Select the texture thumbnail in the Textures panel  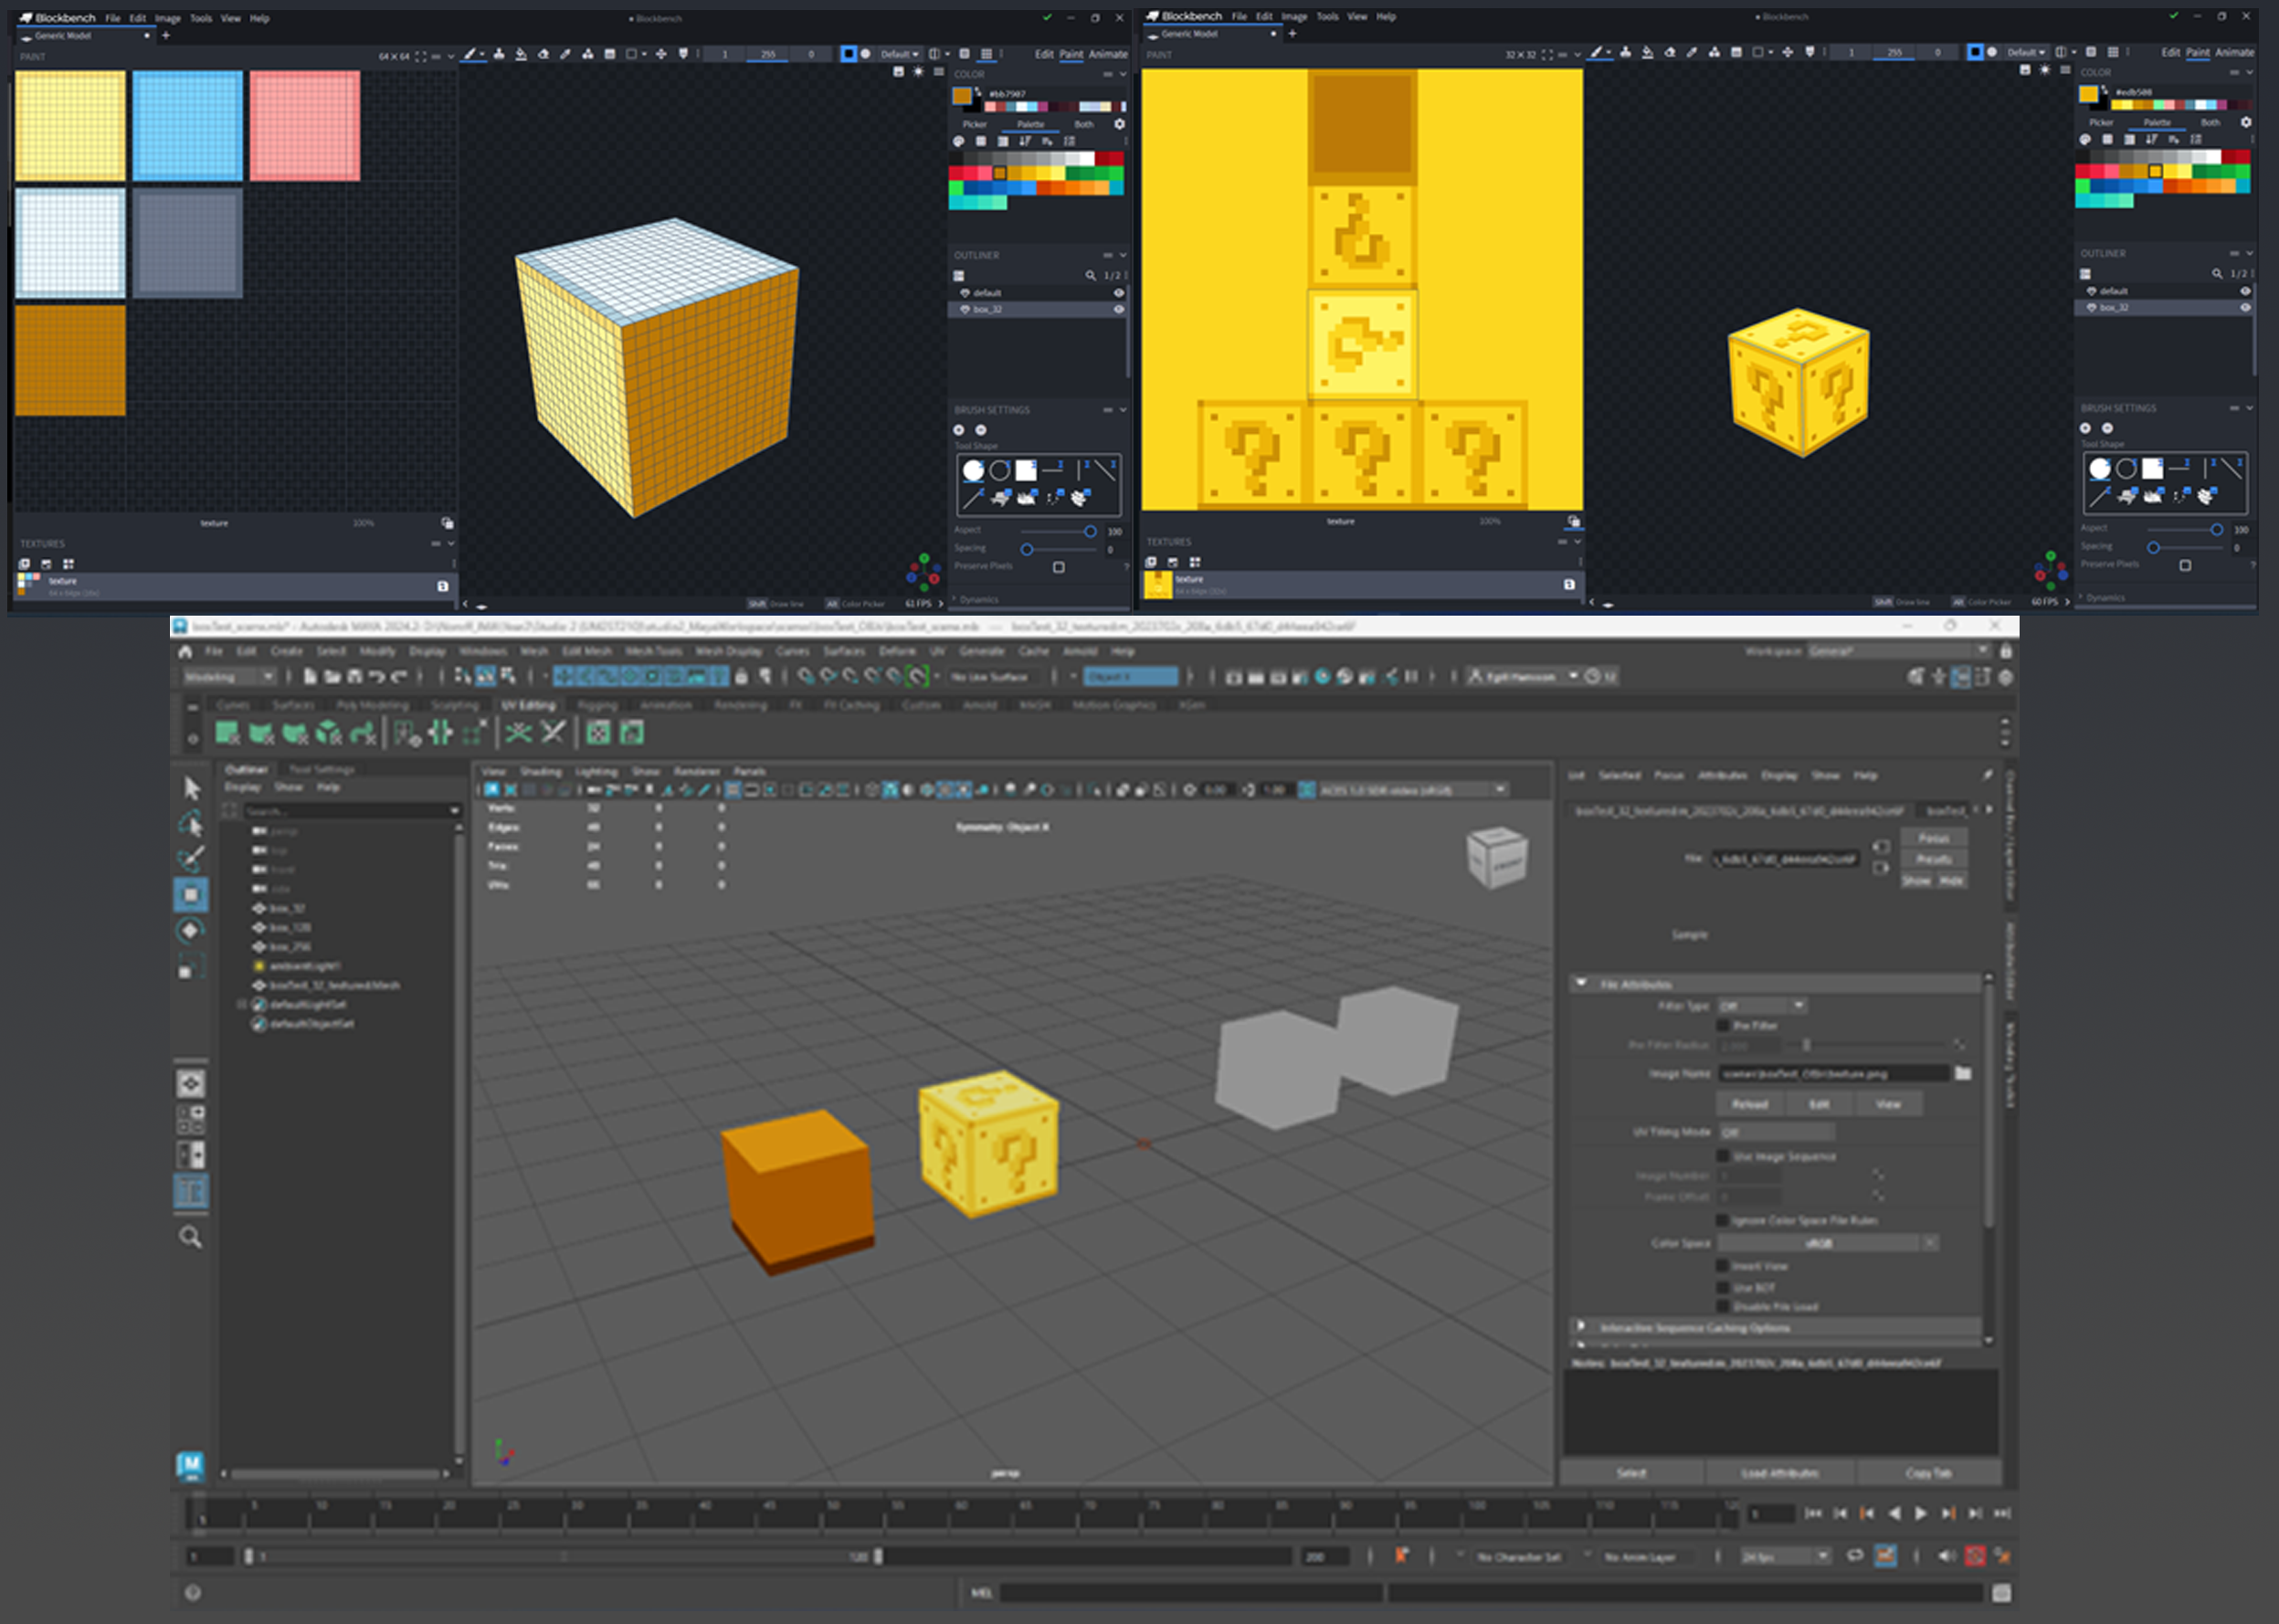pyautogui.click(x=30, y=585)
